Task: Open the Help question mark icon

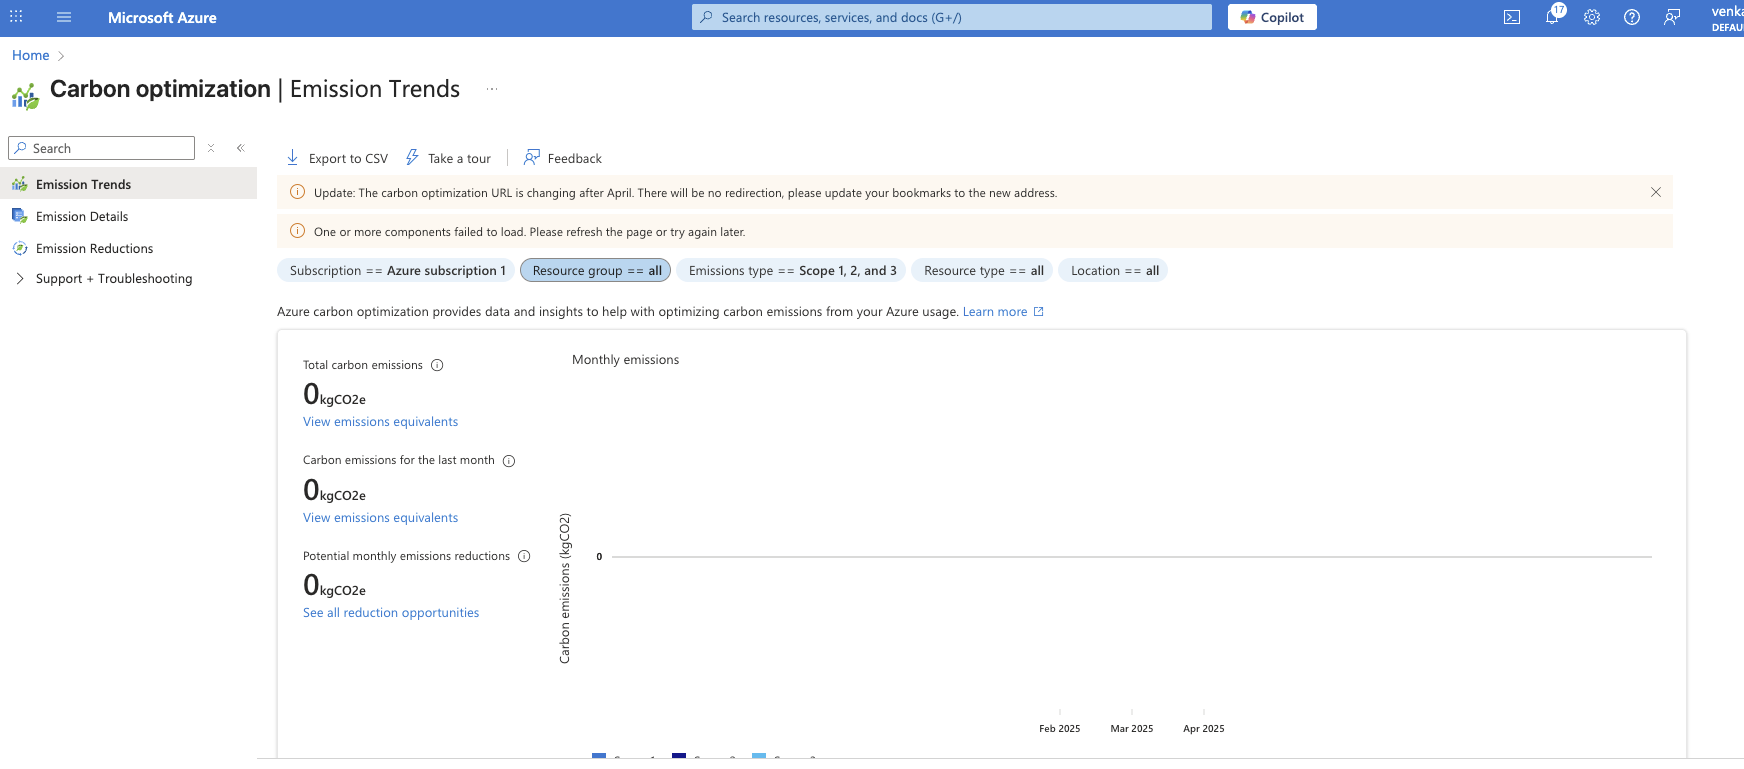Action: tap(1632, 17)
